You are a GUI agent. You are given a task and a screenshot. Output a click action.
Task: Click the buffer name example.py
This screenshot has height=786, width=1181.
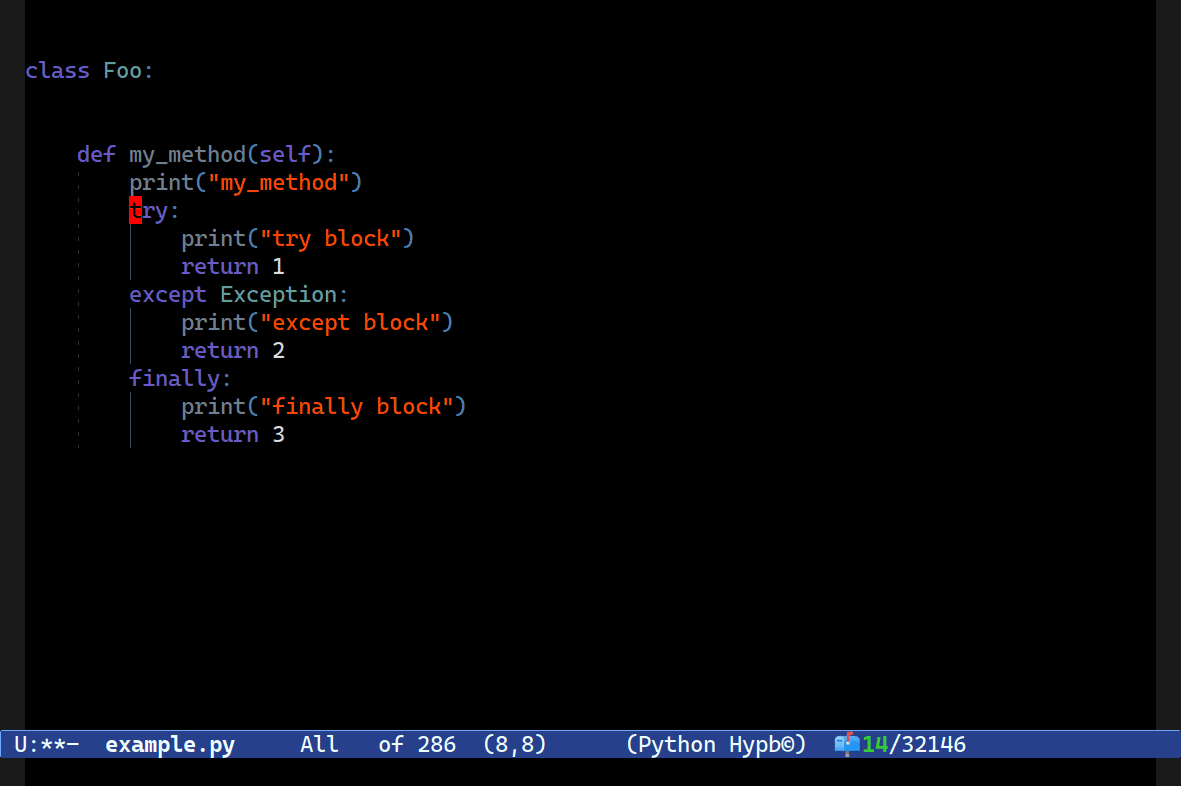pos(170,745)
